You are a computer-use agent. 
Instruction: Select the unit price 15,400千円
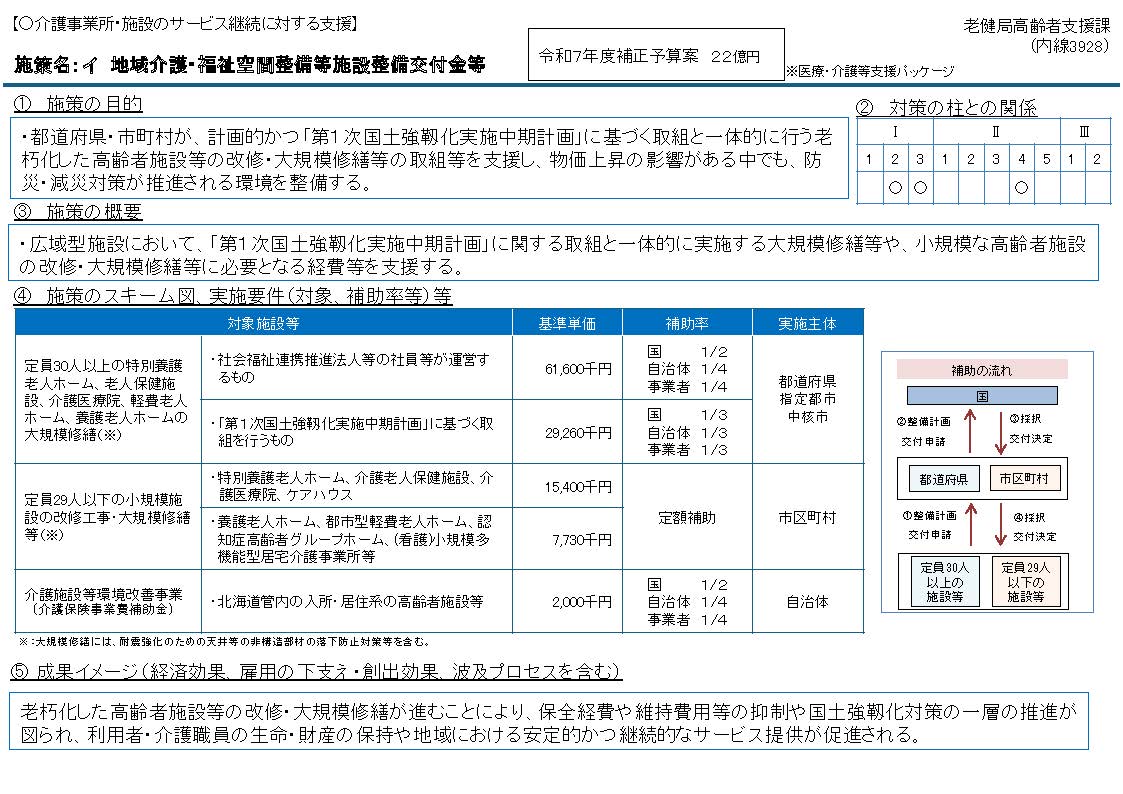pos(578,487)
